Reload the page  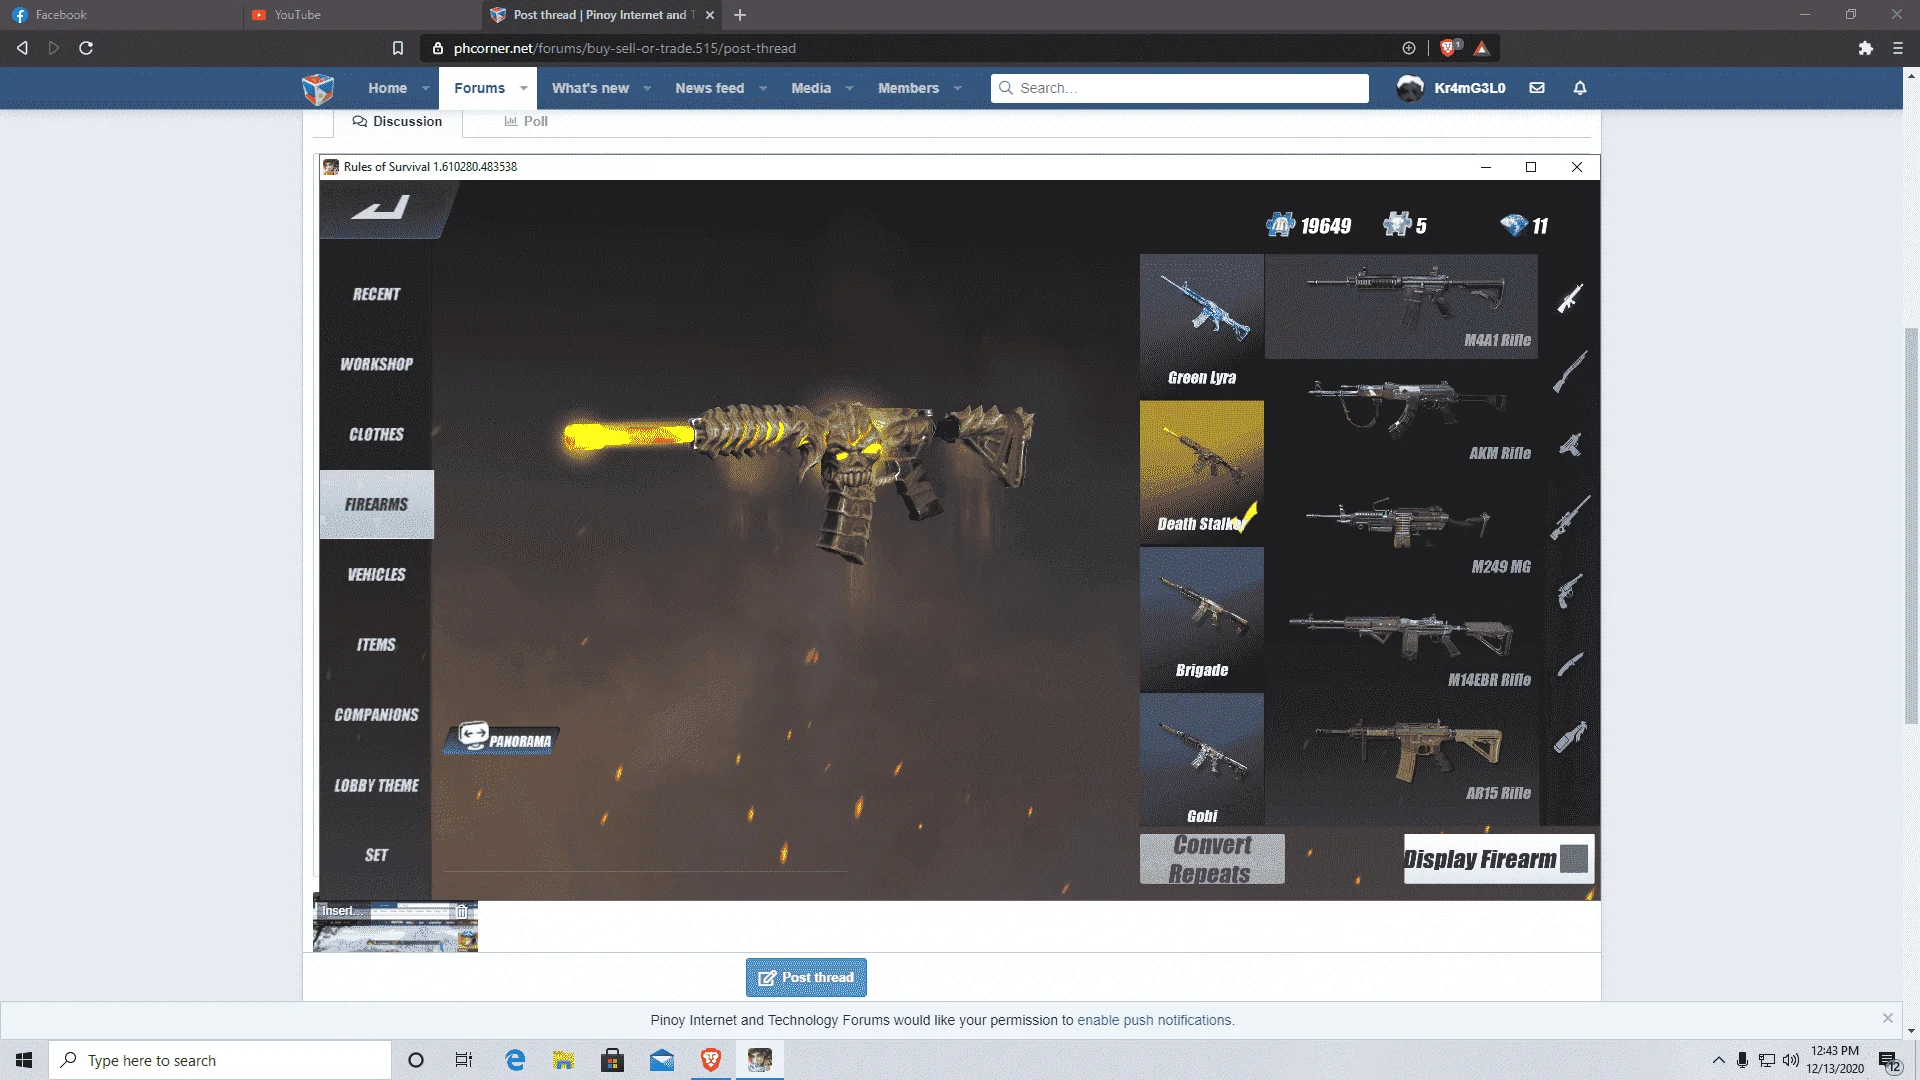86,48
